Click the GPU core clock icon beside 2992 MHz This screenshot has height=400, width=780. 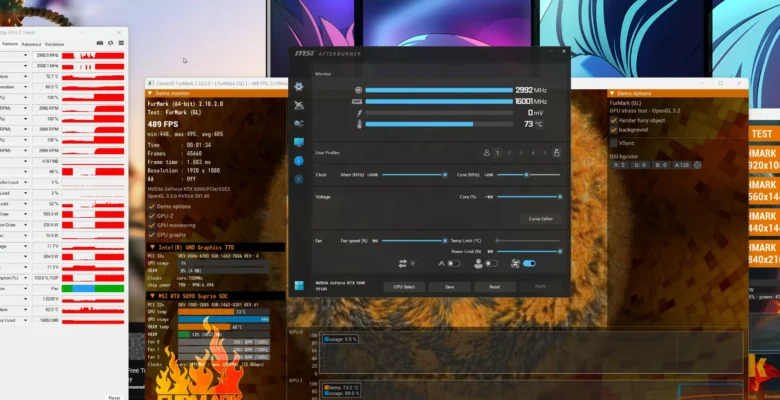[358, 90]
